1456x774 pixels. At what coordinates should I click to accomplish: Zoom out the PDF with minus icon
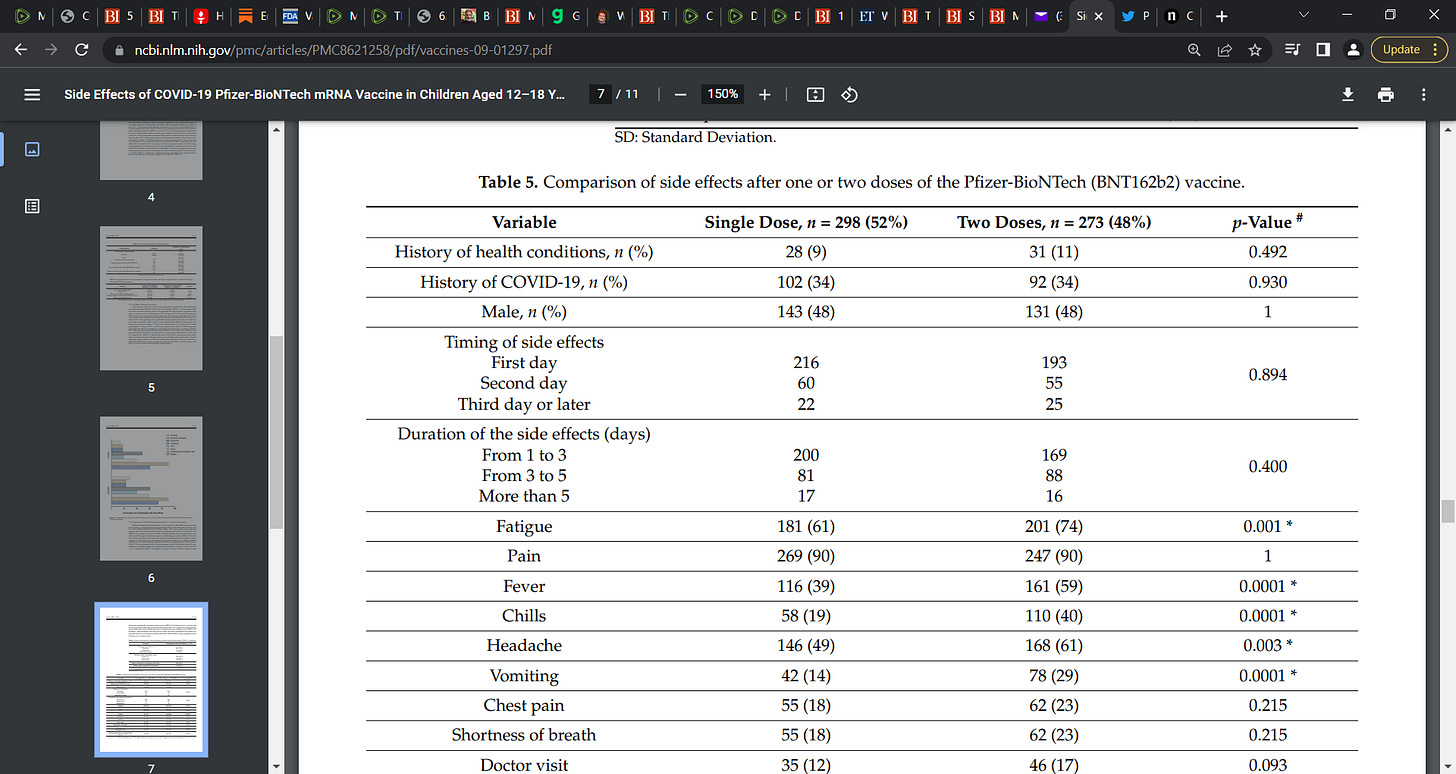(x=680, y=94)
